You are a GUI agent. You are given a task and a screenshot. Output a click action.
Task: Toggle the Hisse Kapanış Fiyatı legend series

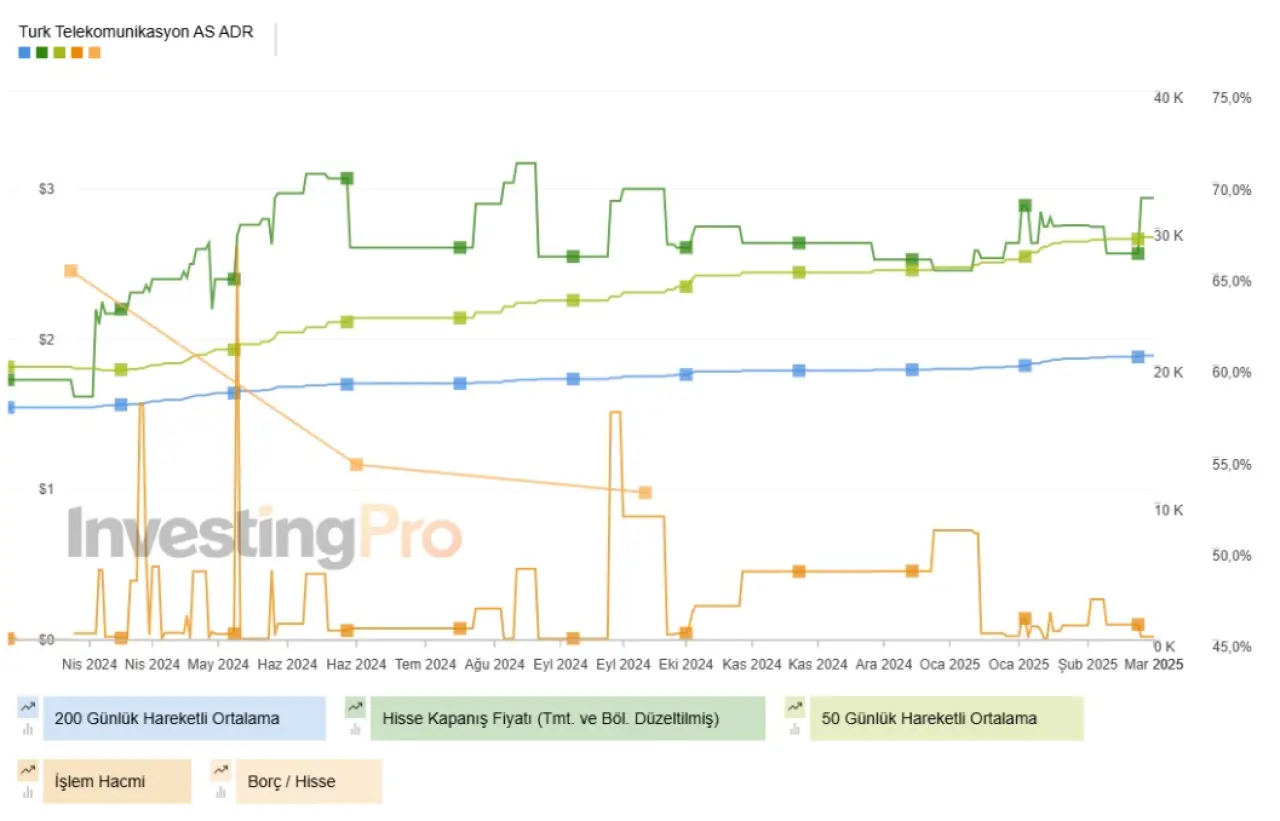(567, 718)
